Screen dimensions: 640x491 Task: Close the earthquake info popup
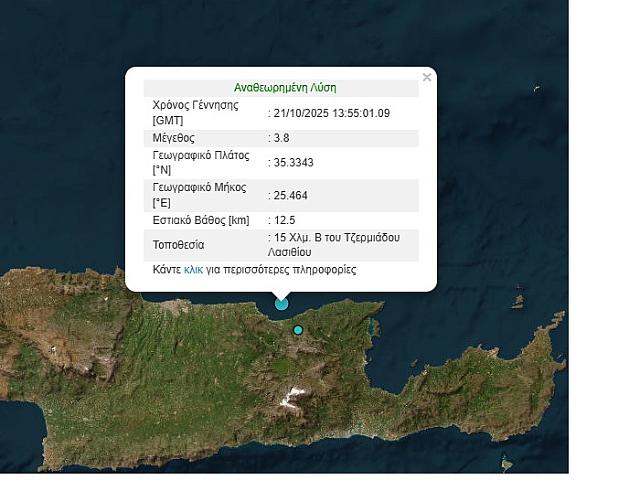click(427, 77)
